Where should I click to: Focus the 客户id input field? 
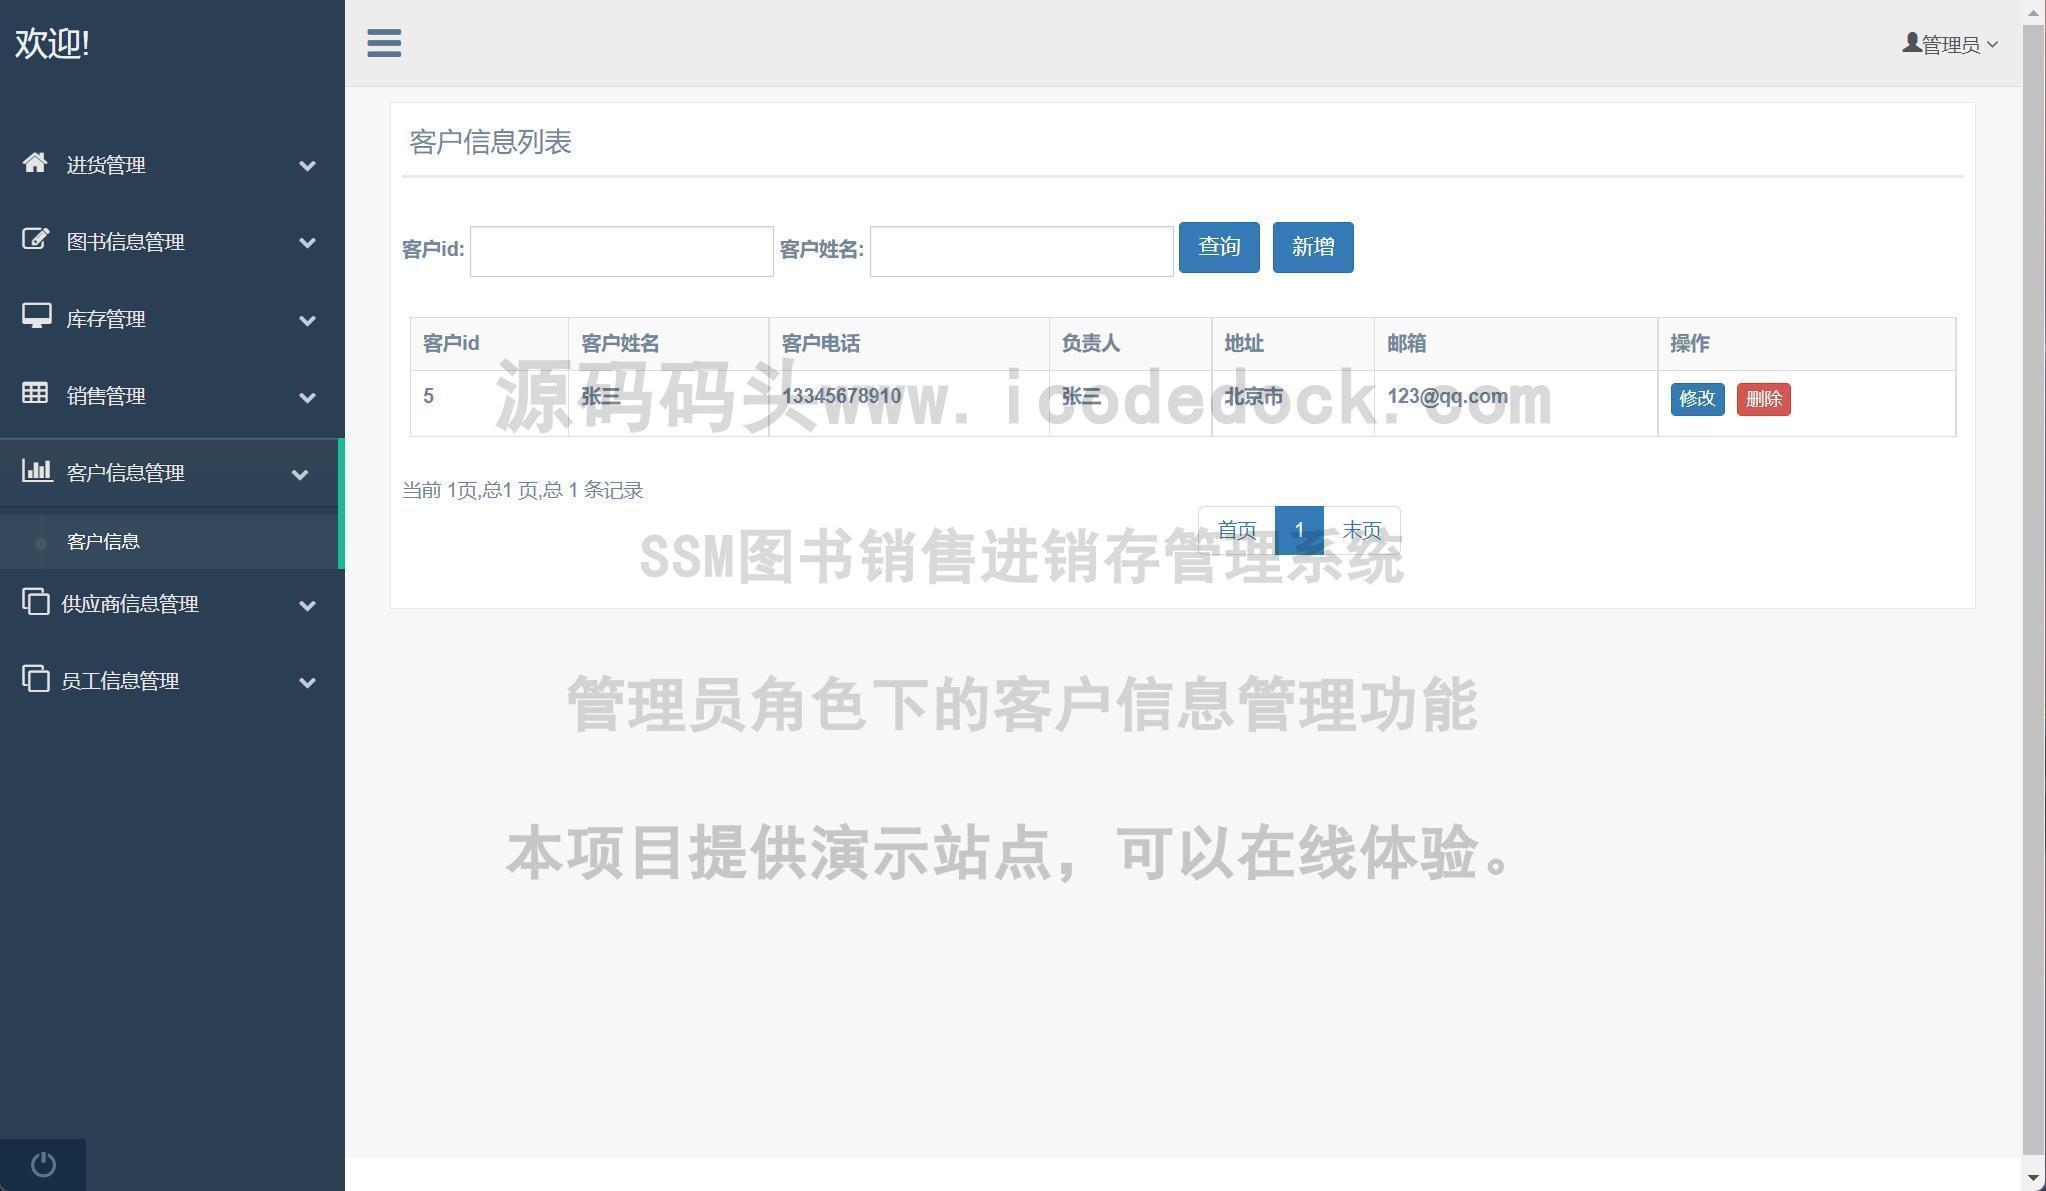(x=621, y=251)
